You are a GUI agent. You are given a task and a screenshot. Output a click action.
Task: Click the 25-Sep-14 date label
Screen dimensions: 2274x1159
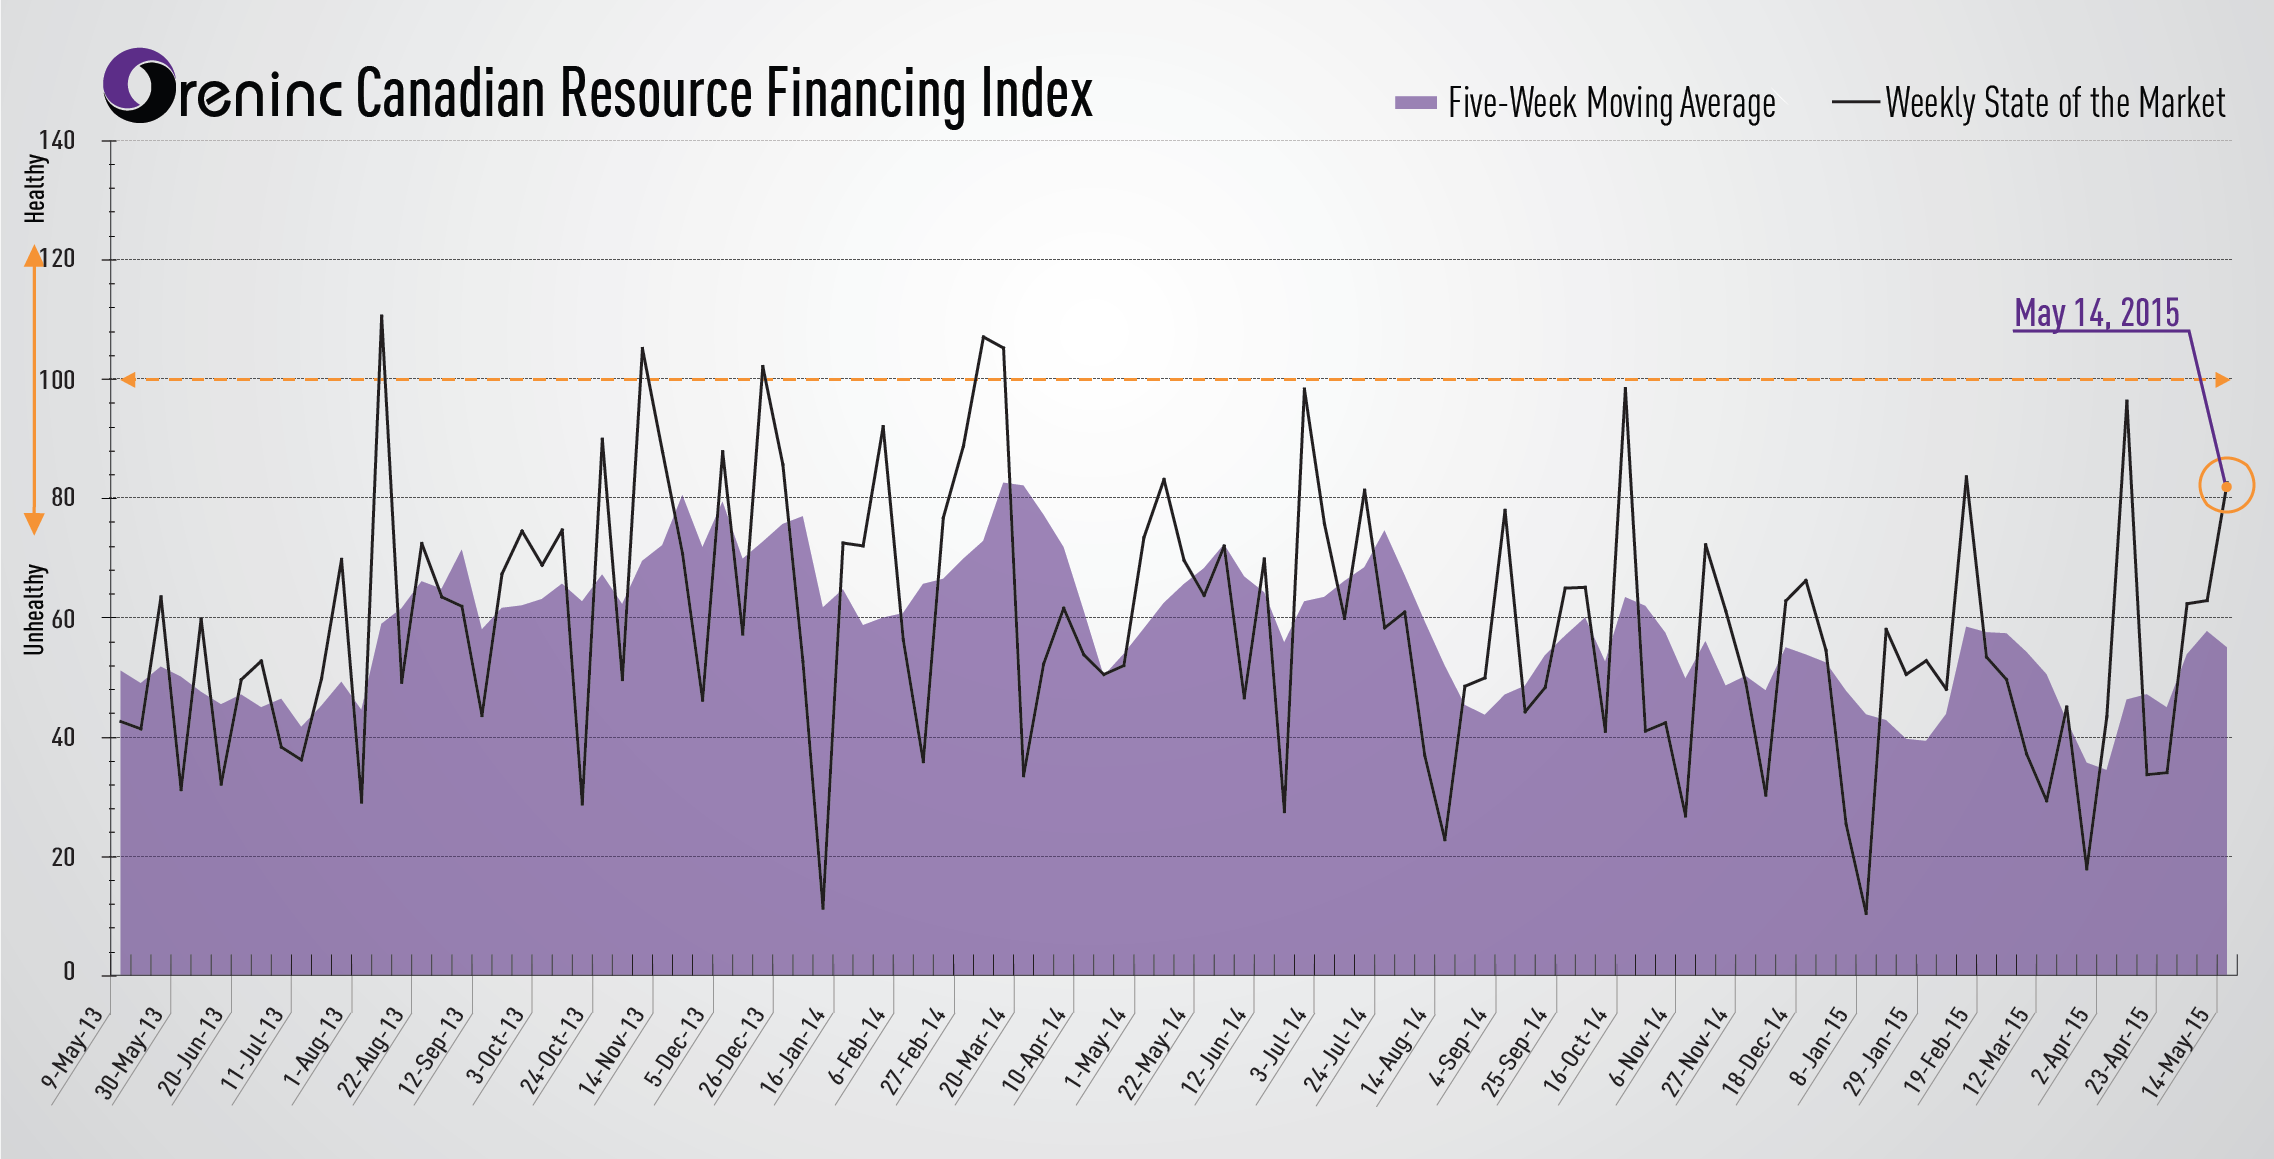pyautogui.click(x=1514, y=1053)
